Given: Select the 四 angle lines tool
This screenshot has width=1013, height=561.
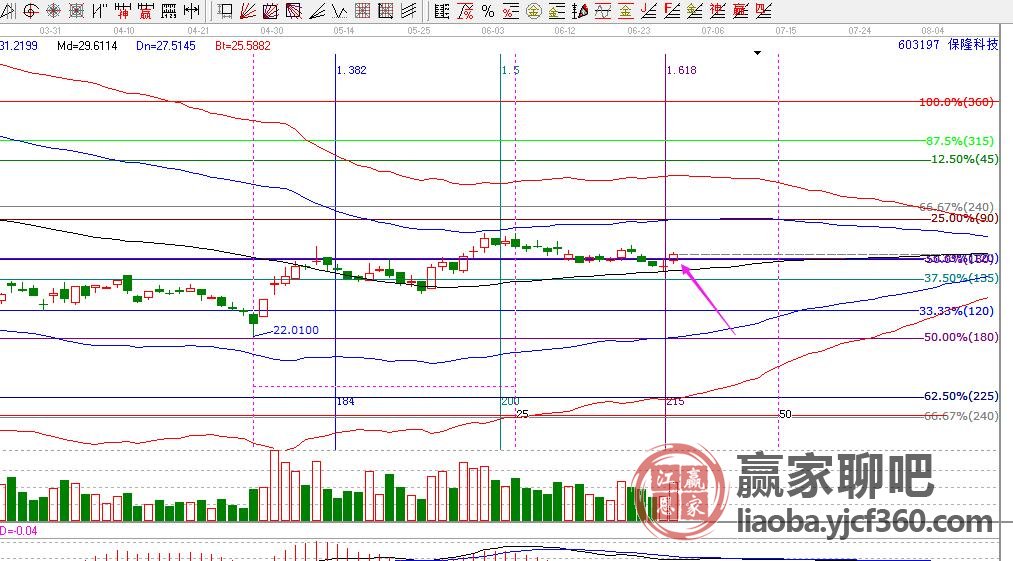Looking at the screenshot, I should (x=763, y=10).
